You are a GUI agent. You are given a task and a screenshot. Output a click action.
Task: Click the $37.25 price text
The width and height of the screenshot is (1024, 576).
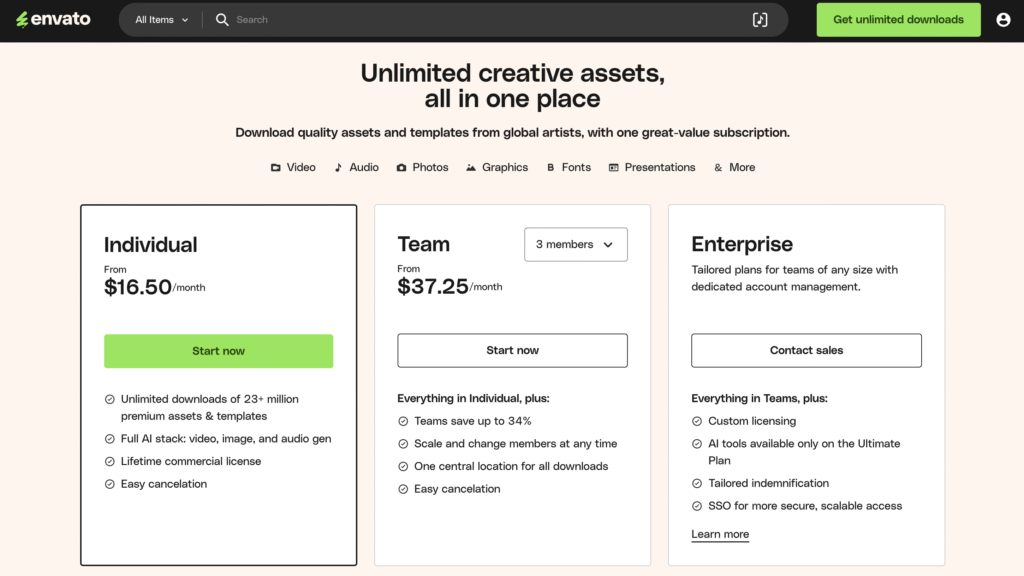[x=433, y=287]
